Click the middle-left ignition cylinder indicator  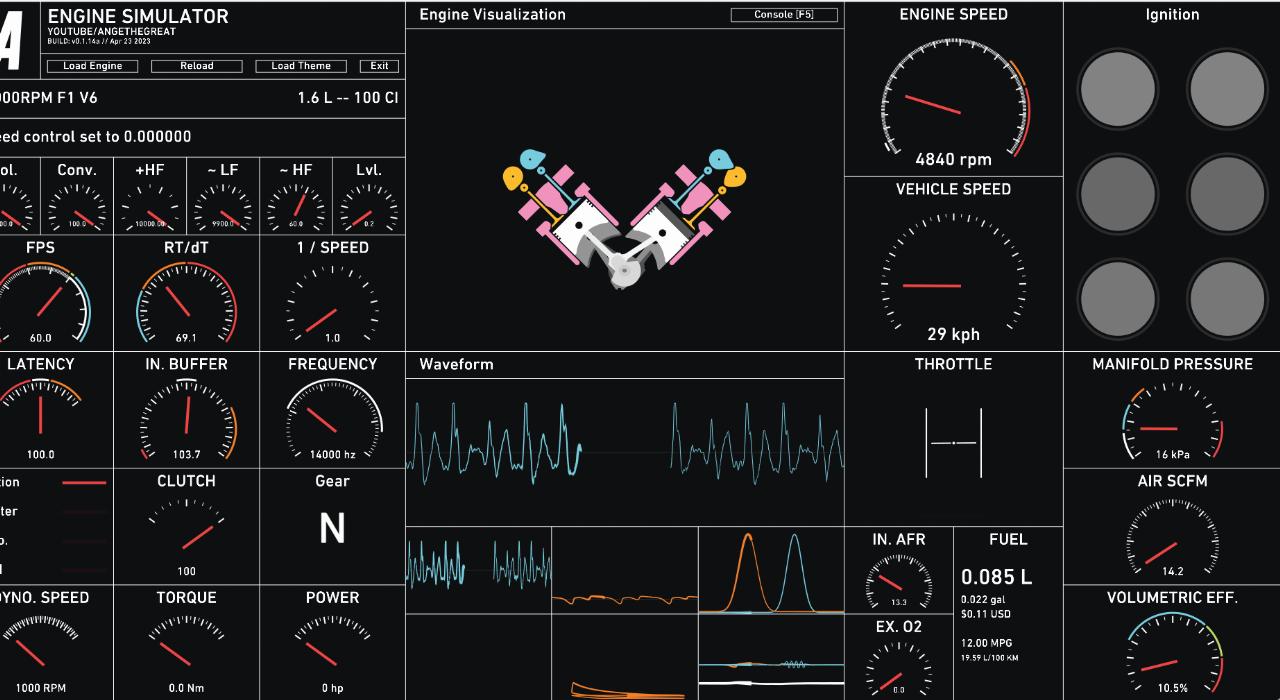coord(1117,193)
